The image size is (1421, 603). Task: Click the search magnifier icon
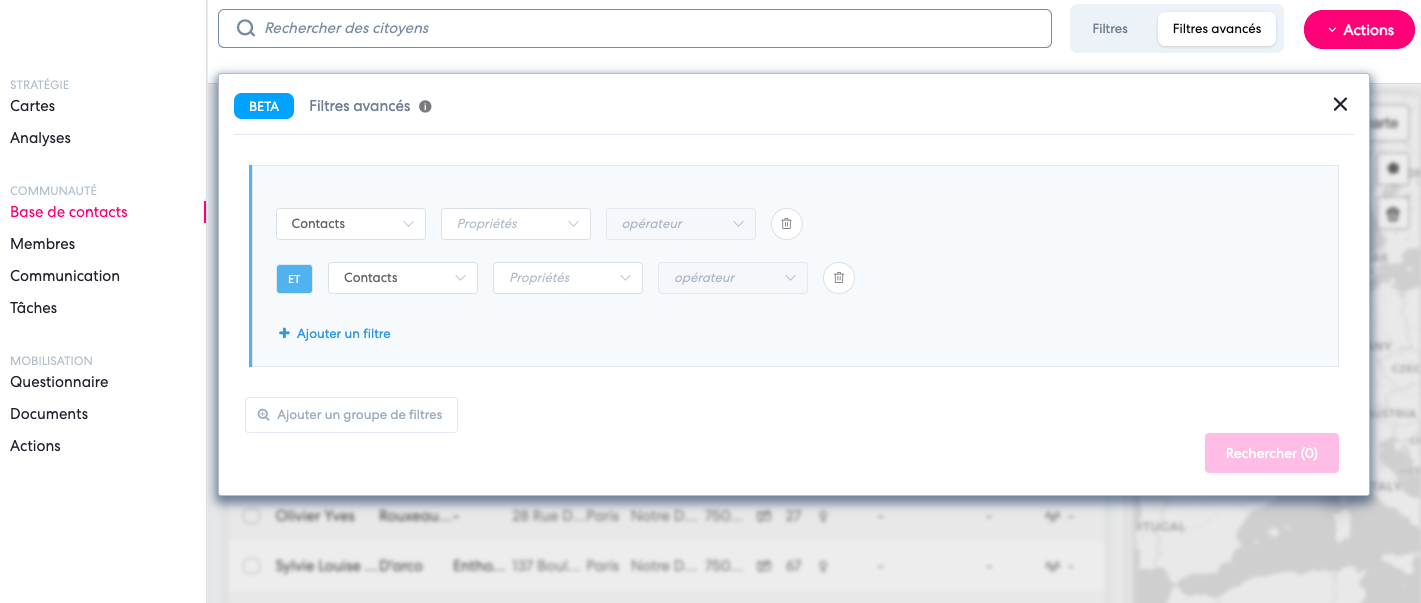[x=246, y=28]
